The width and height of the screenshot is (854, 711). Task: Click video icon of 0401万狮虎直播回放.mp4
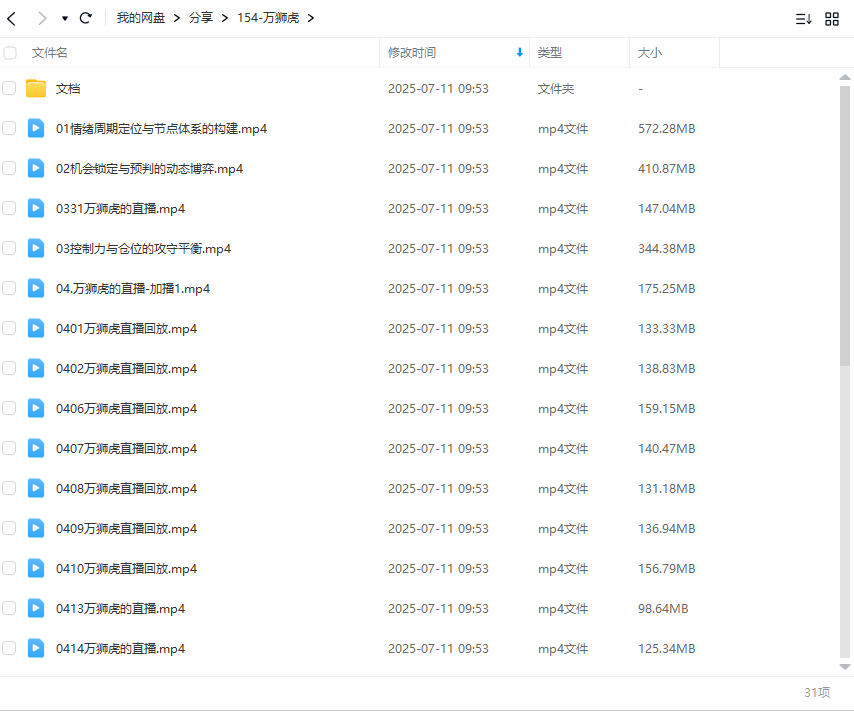click(36, 328)
